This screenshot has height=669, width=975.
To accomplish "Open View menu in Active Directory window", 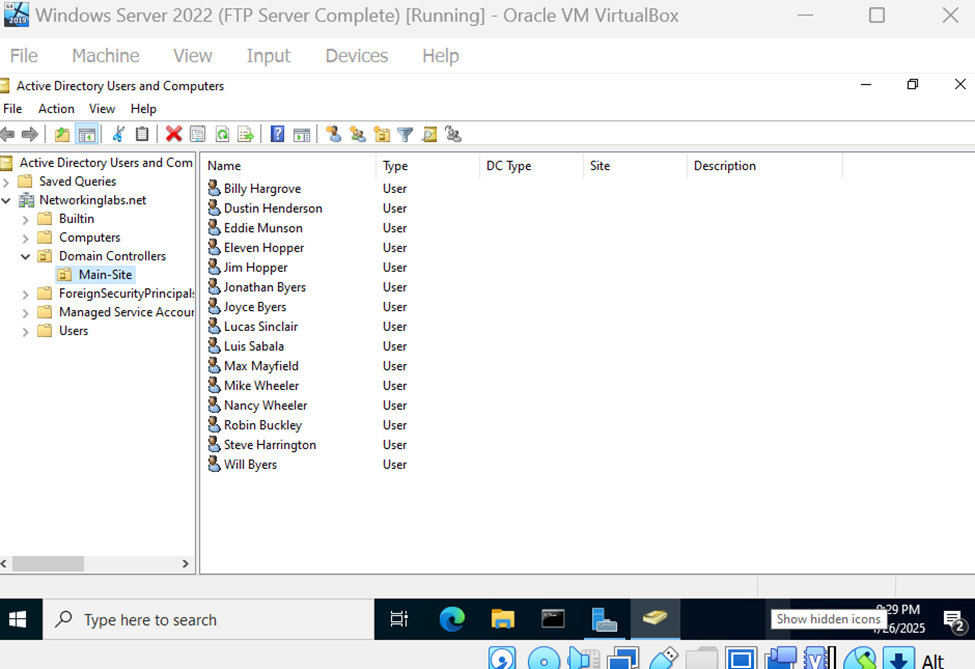I will coord(102,109).
